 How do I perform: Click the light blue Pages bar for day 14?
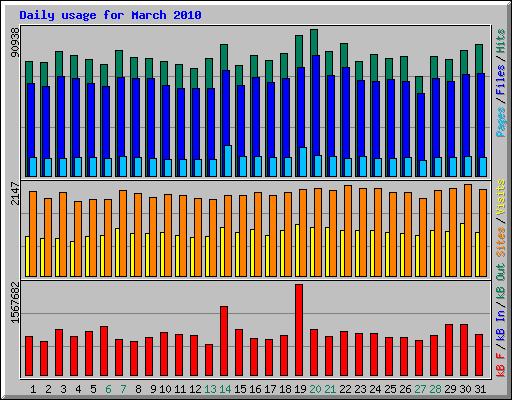tap(228, 161)
